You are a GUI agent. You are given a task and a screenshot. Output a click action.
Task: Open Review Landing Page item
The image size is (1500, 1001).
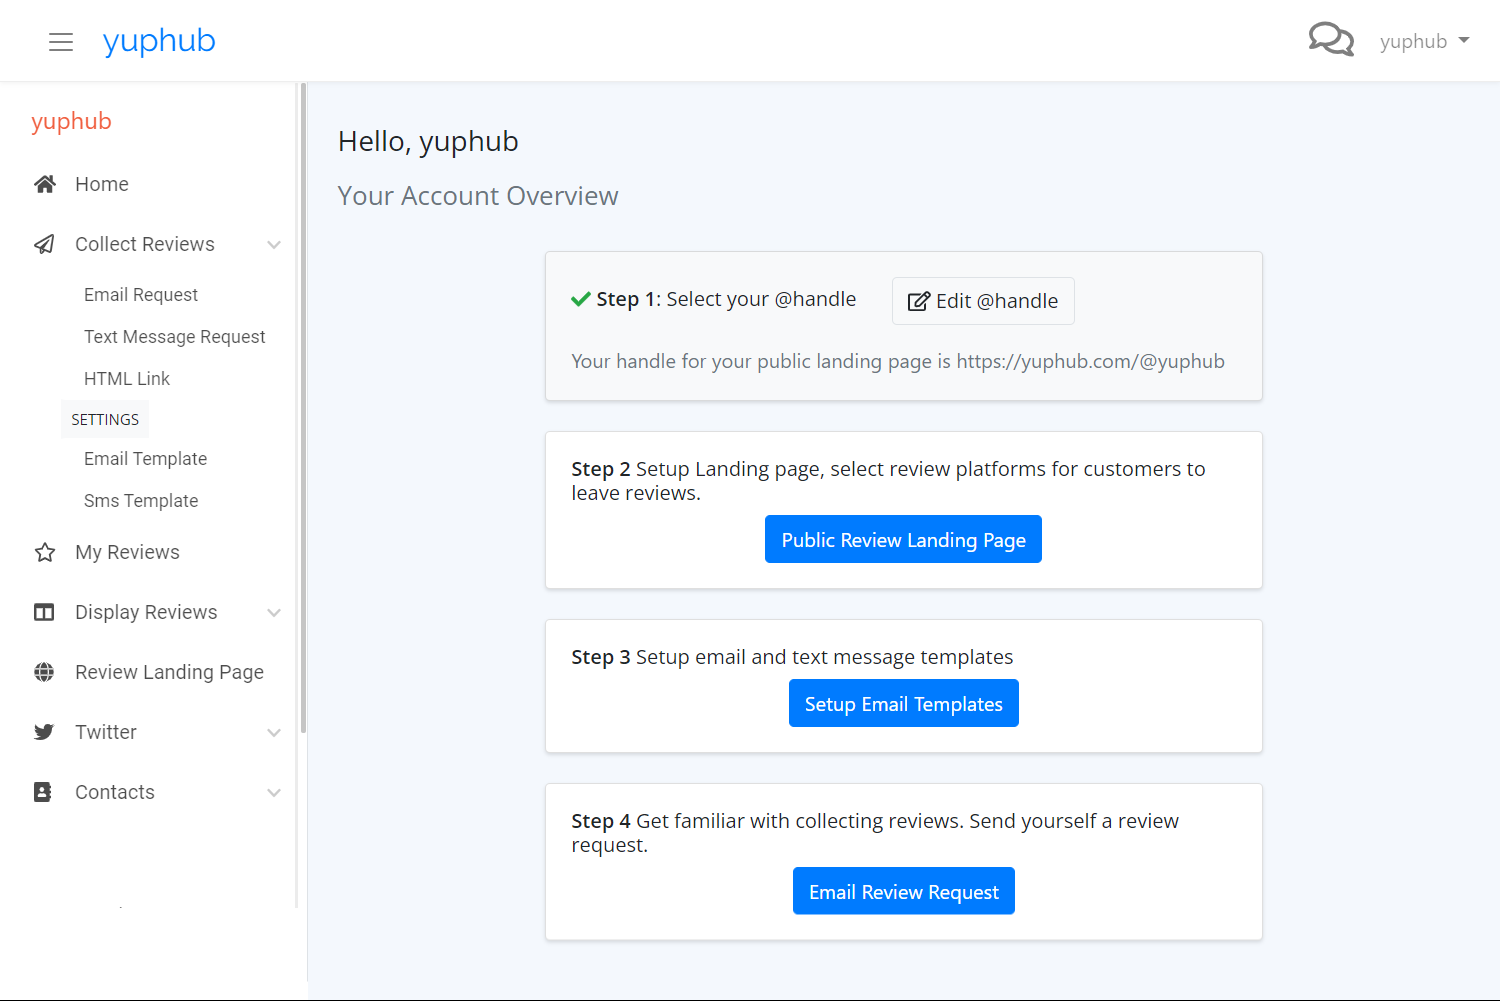coord(170,672)
